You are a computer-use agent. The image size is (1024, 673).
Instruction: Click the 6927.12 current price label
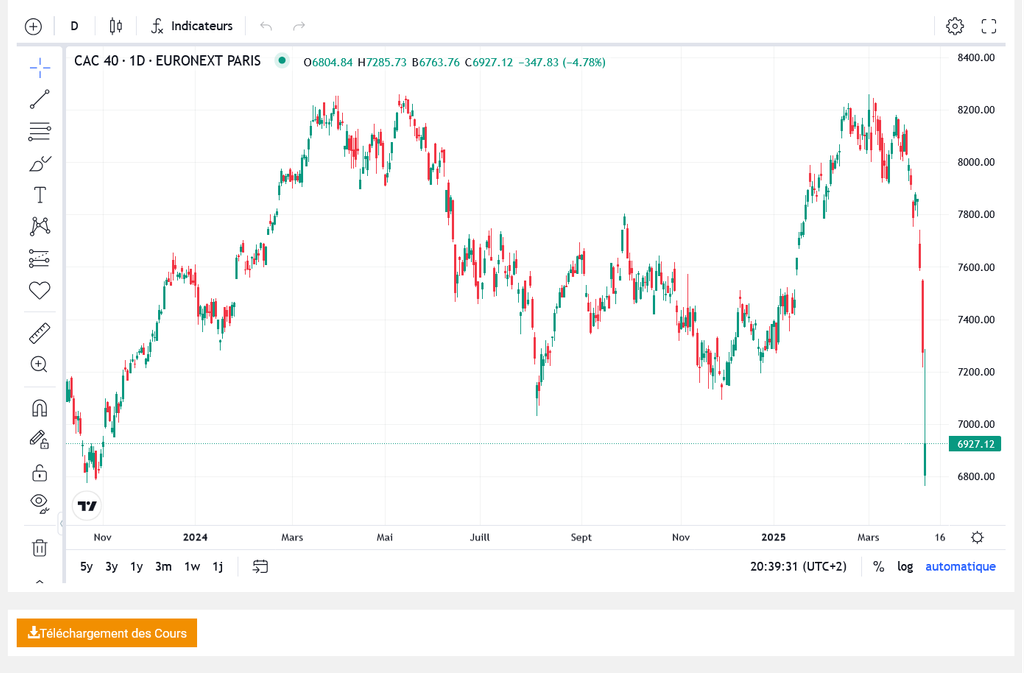pyautogui.click(x=975, y=444)
